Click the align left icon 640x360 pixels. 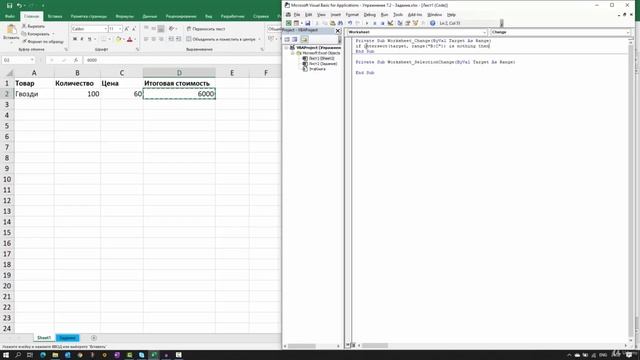coord(146,39)
